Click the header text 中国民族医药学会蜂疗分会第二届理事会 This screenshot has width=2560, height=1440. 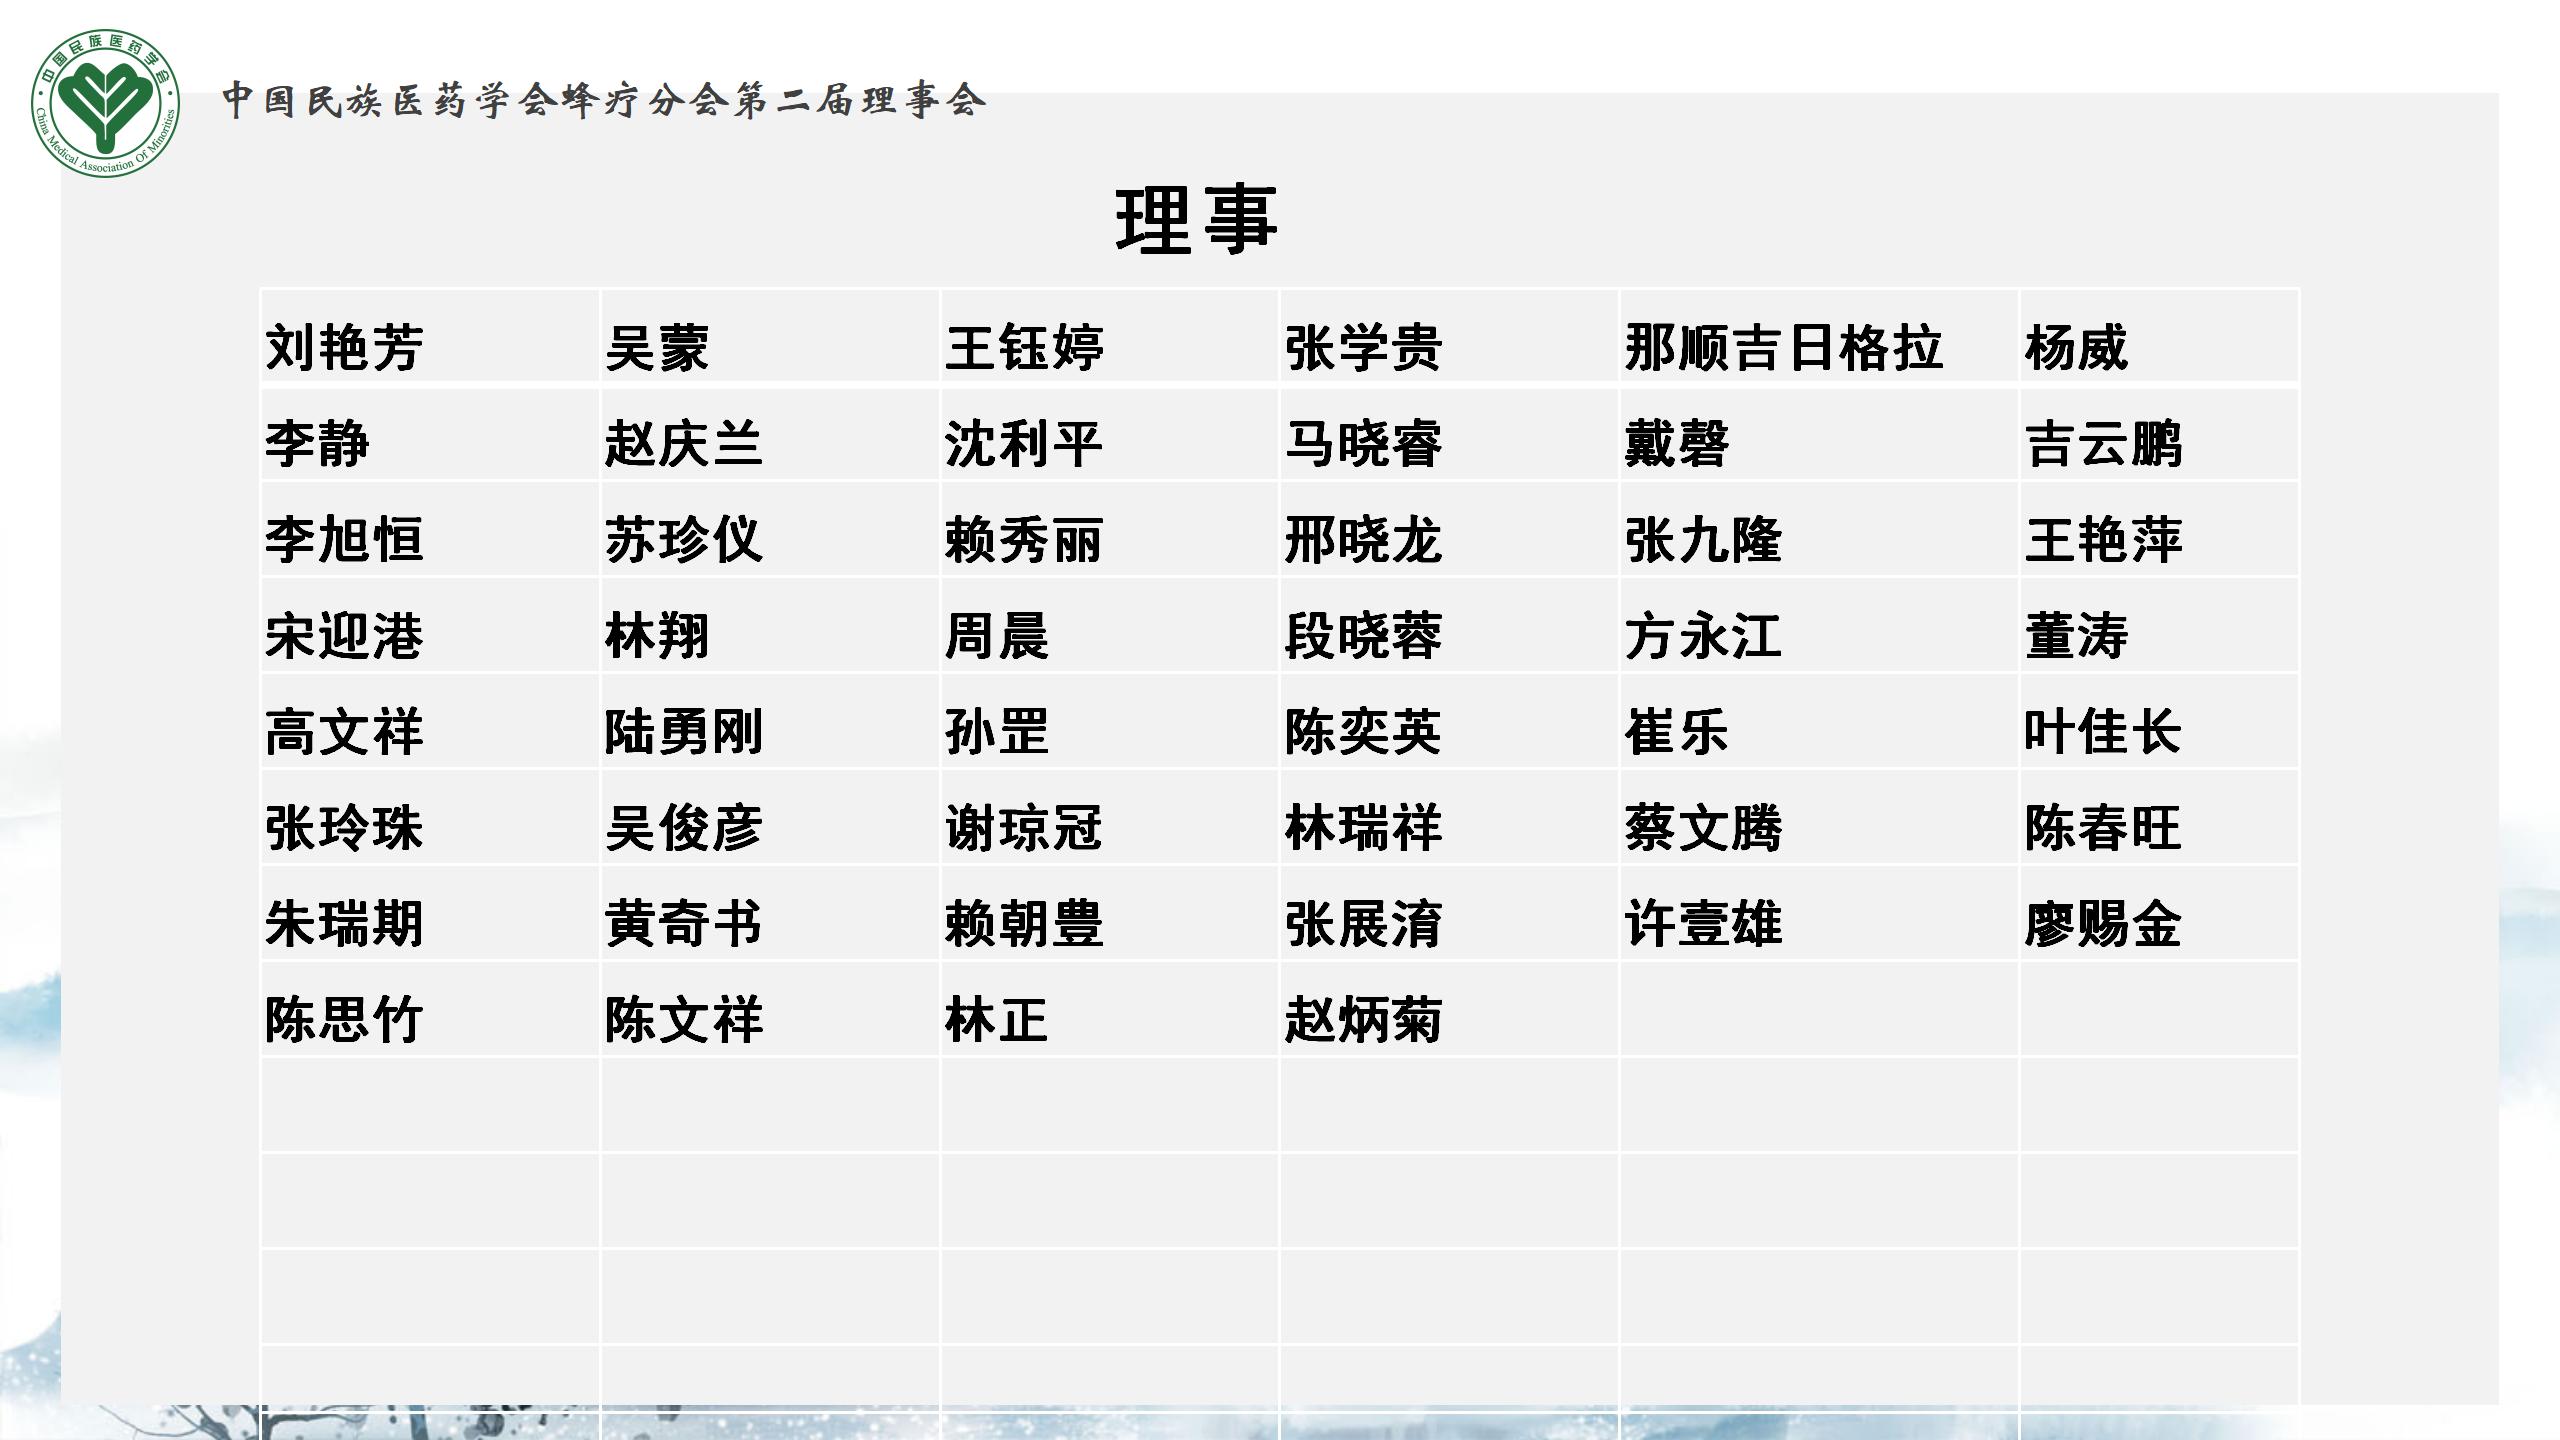click(604, 100)
